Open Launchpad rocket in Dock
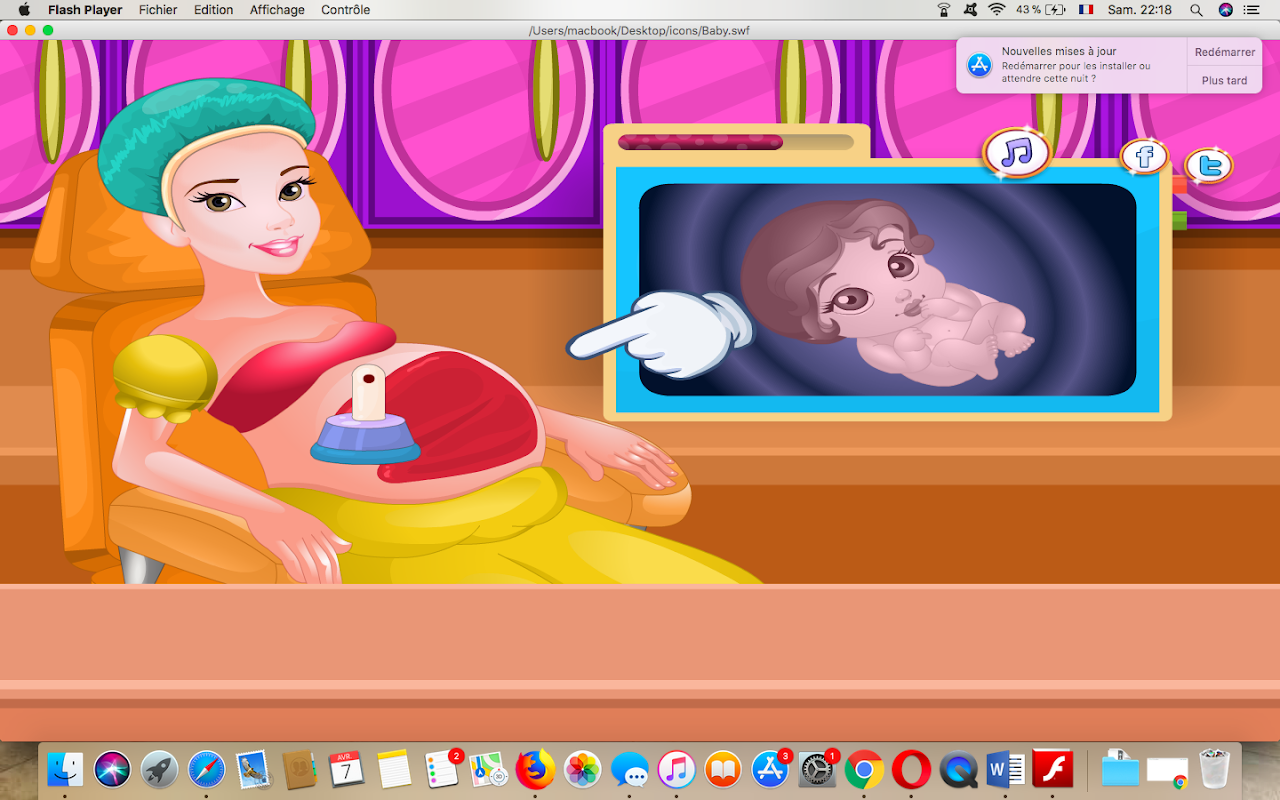Screen dimensions: 1280x800 click(159, 769)
